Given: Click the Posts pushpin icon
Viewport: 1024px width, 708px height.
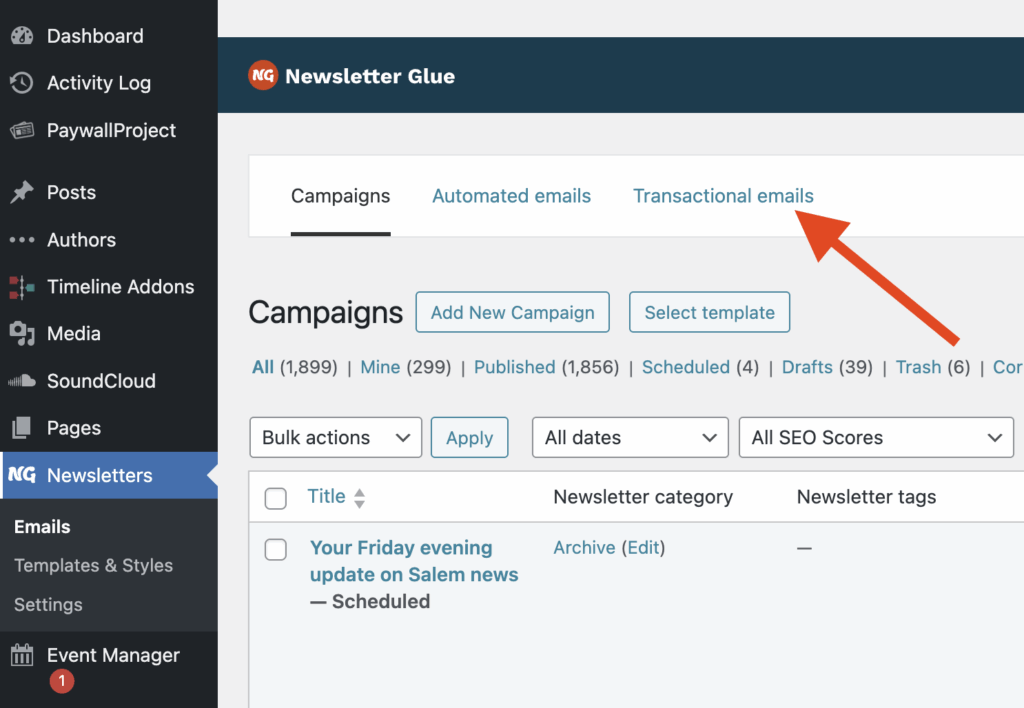Looking at the screenshot, I should click(x=22, y=193).
